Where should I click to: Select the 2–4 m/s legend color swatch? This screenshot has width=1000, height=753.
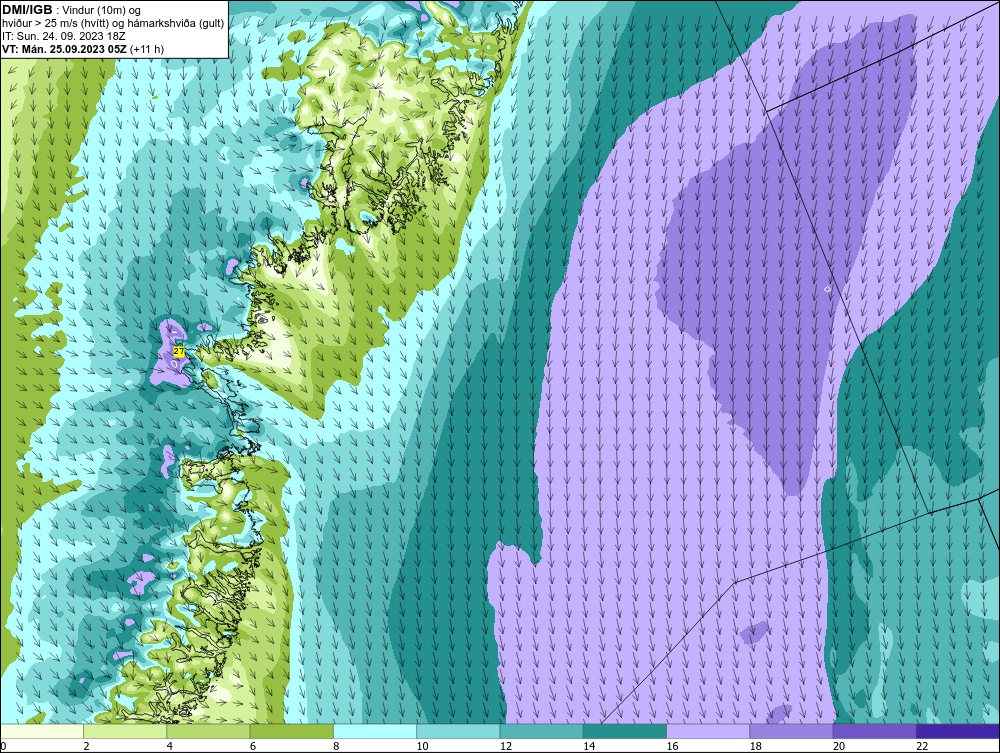pos(125,731)
